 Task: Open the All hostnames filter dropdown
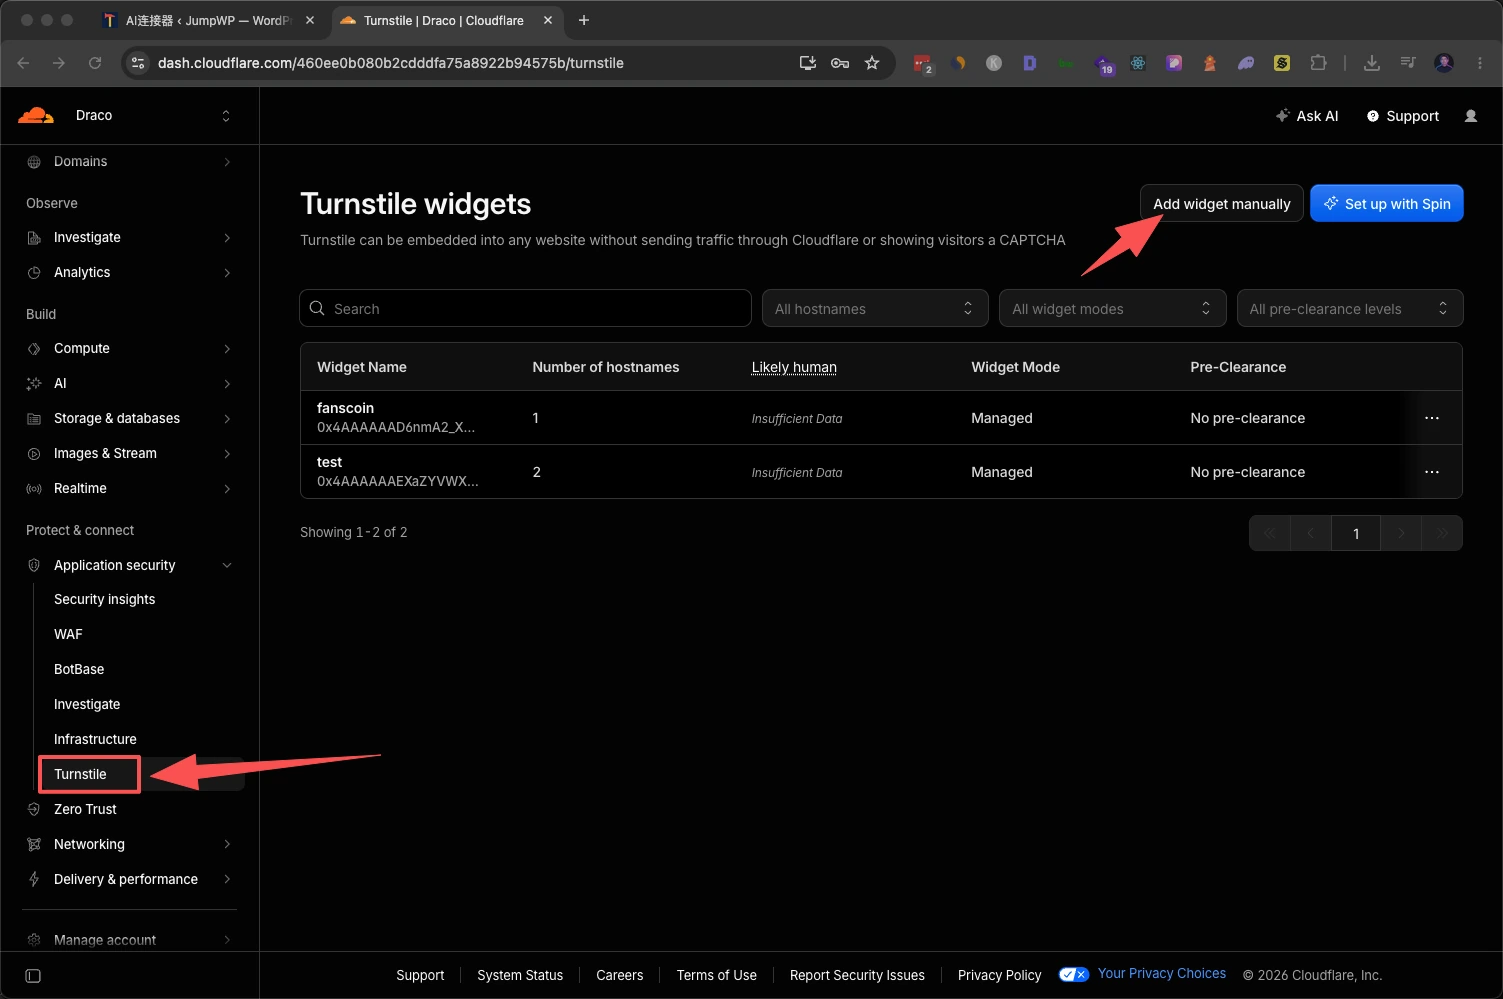[875, 309]
